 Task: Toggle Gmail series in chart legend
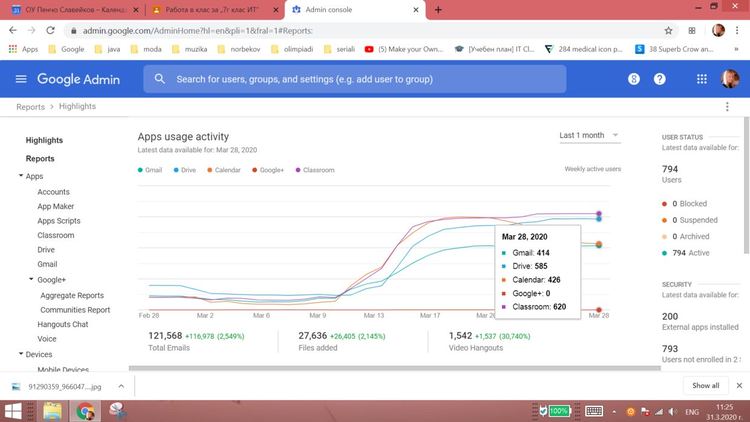coord(150,170)
